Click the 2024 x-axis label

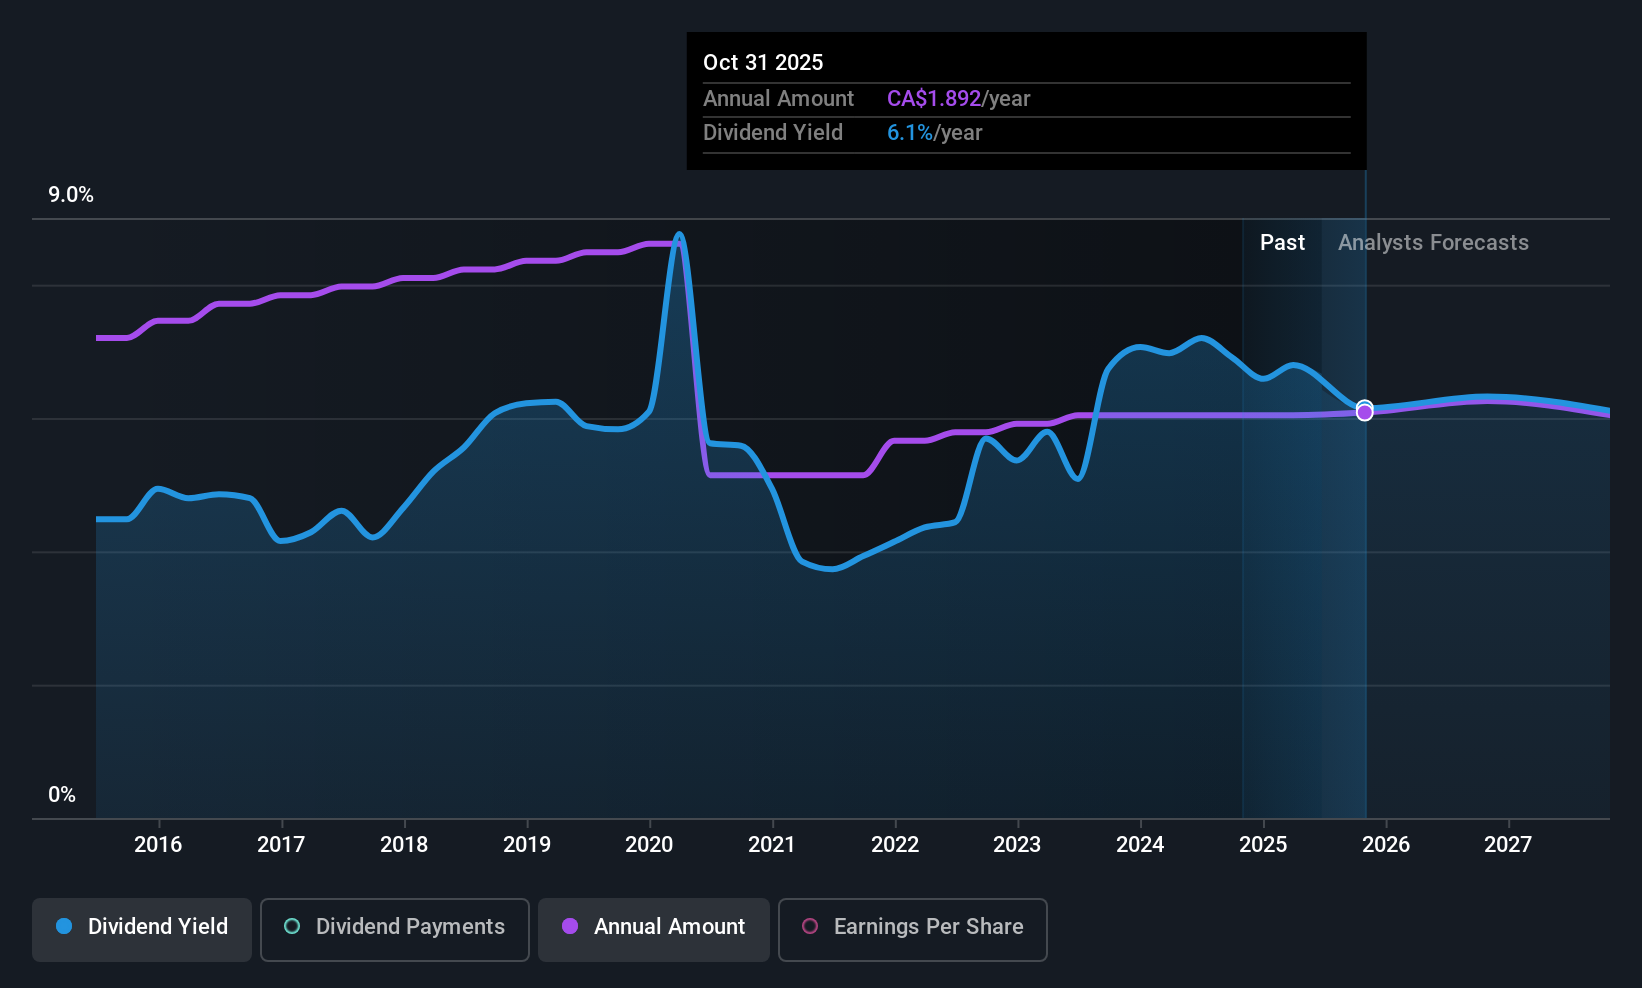click(1140, 845)
